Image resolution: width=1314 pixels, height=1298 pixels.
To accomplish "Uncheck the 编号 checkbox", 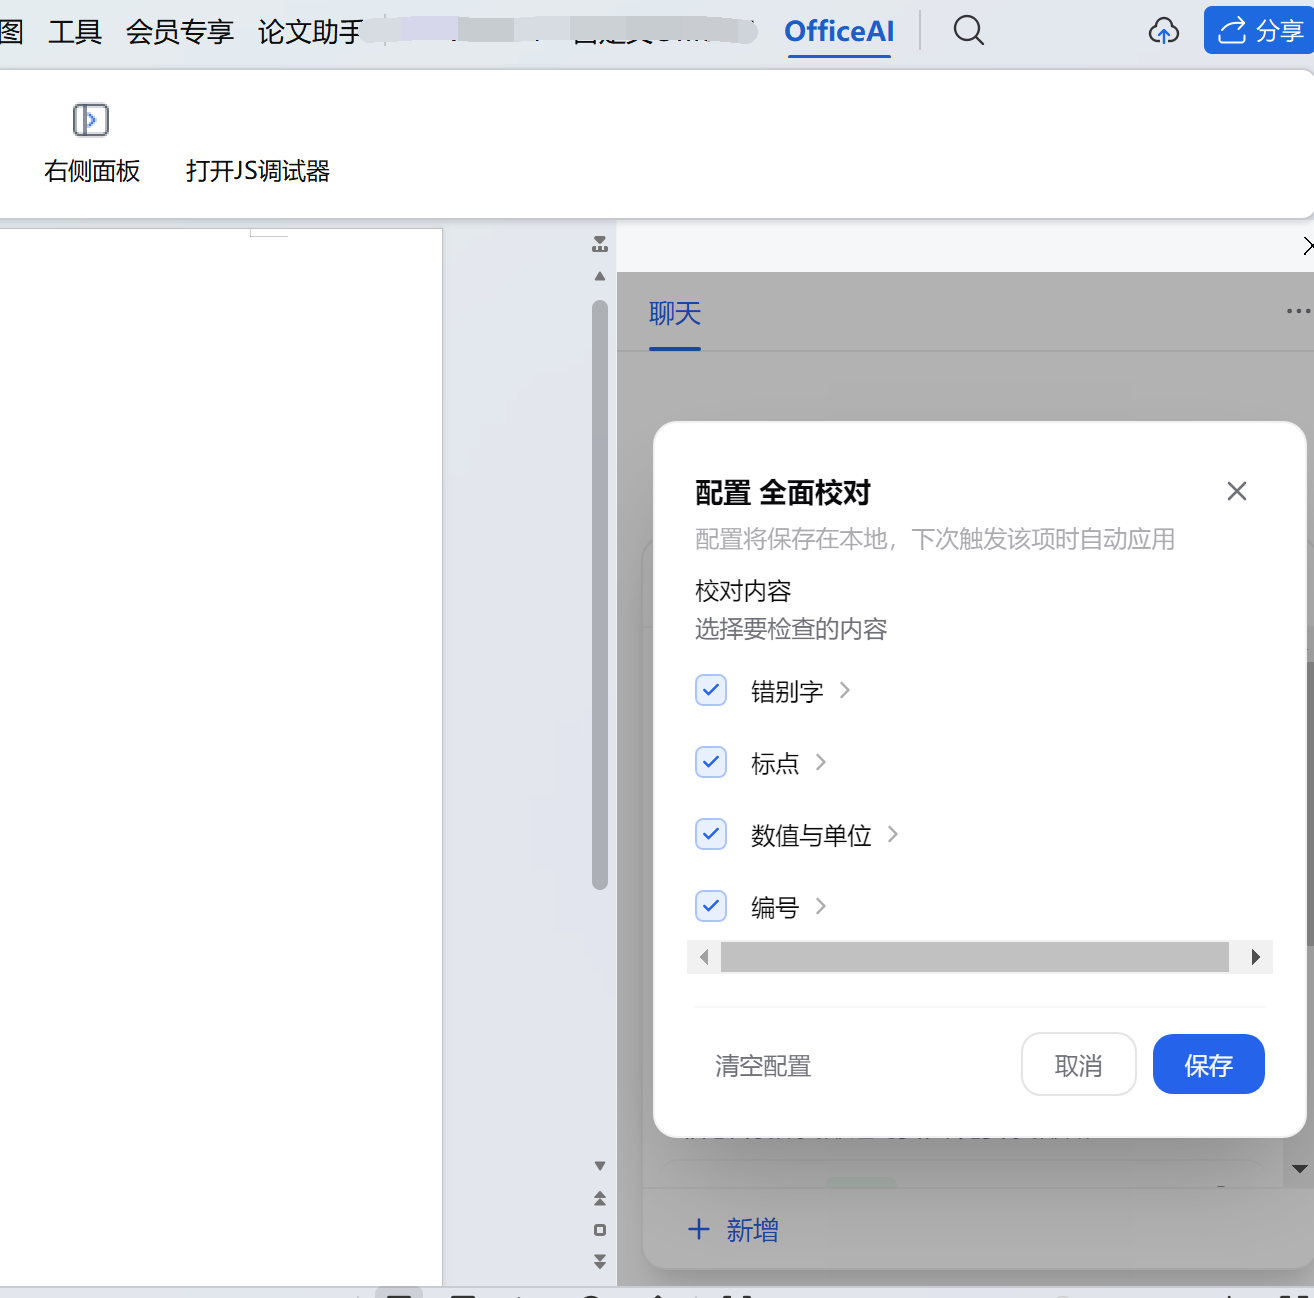I will [x=711, y=906].
